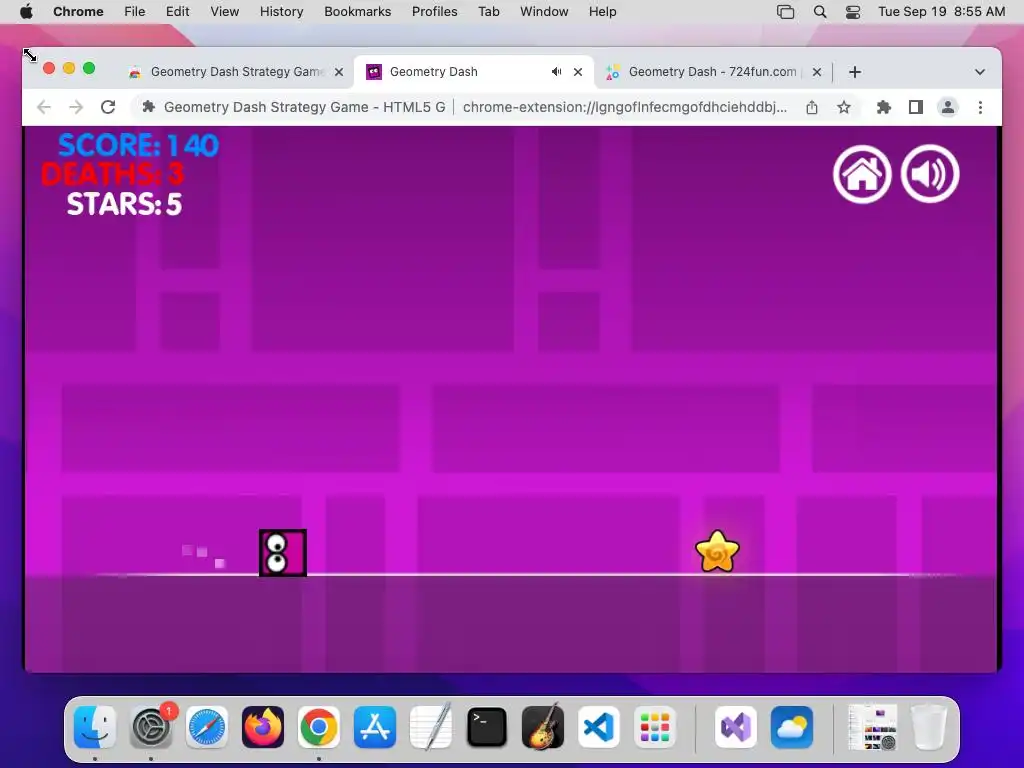
Task: Open the View menu
Action: coord(225,12)
